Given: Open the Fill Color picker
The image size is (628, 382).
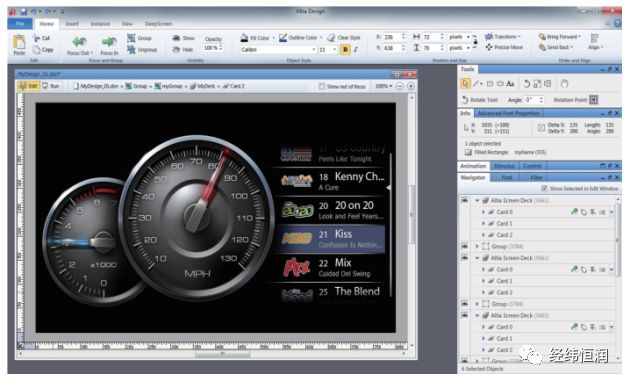Looking at the screenshot, I should pyautogui.click(x=256, y=38).
